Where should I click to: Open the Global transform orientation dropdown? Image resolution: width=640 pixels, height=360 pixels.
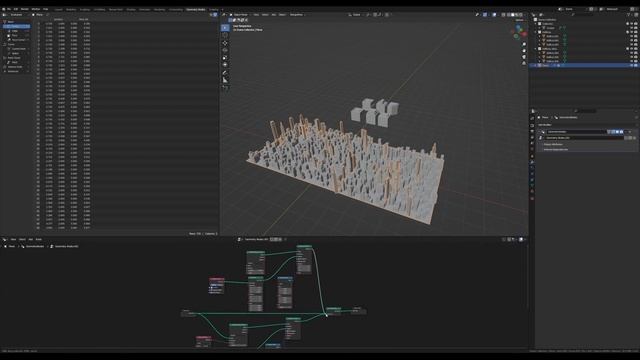pos(356,15)
